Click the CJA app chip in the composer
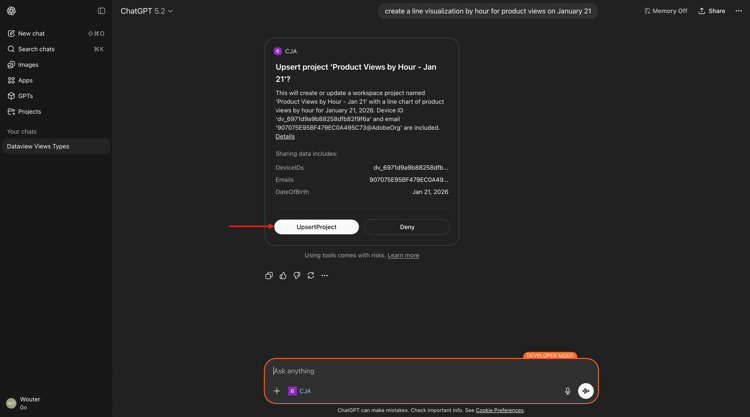Image resolution: width=750 pixels, height=417 pixels. pos(299,391)
